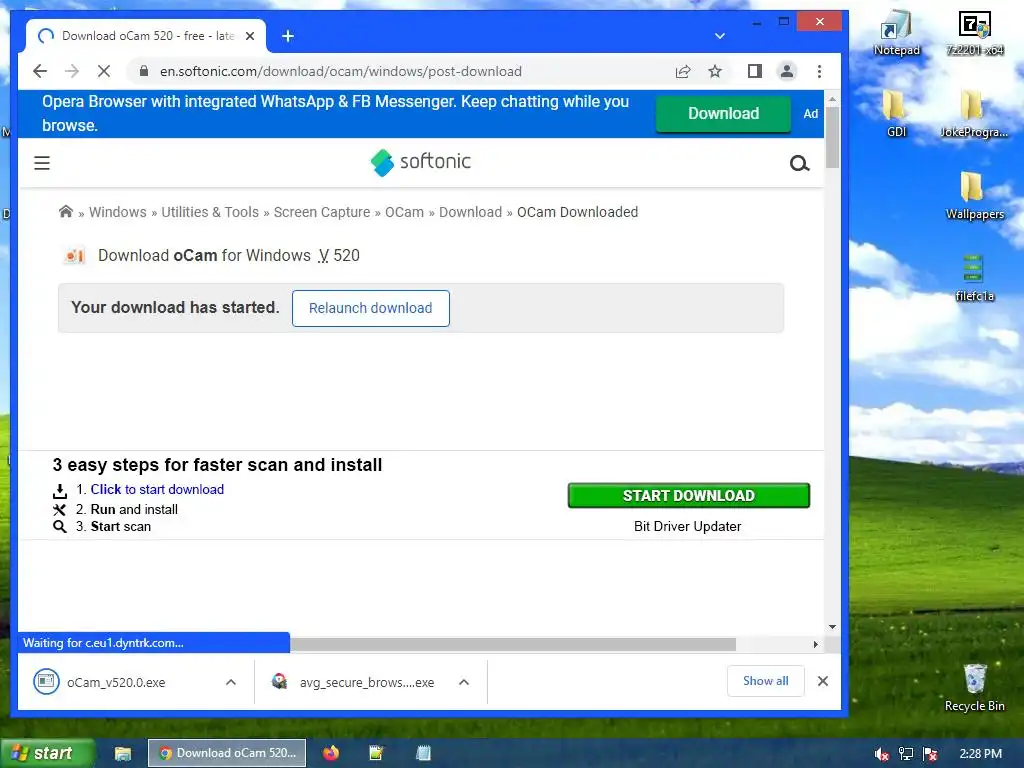Click the breadcrumb home icon
1024x768 pixels.
coord(65,212)
